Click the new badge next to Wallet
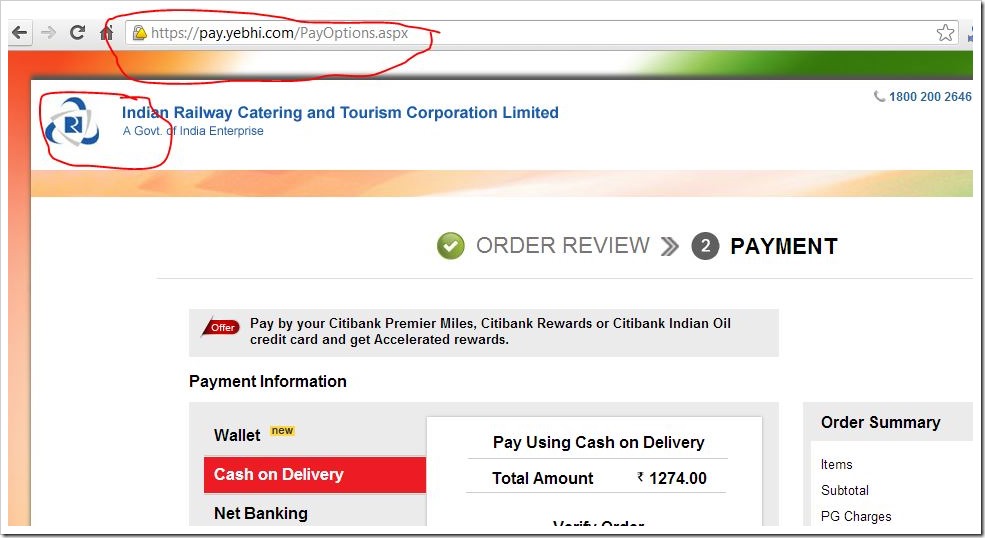Viewport: 985px width, 538px height. [283, 431]
